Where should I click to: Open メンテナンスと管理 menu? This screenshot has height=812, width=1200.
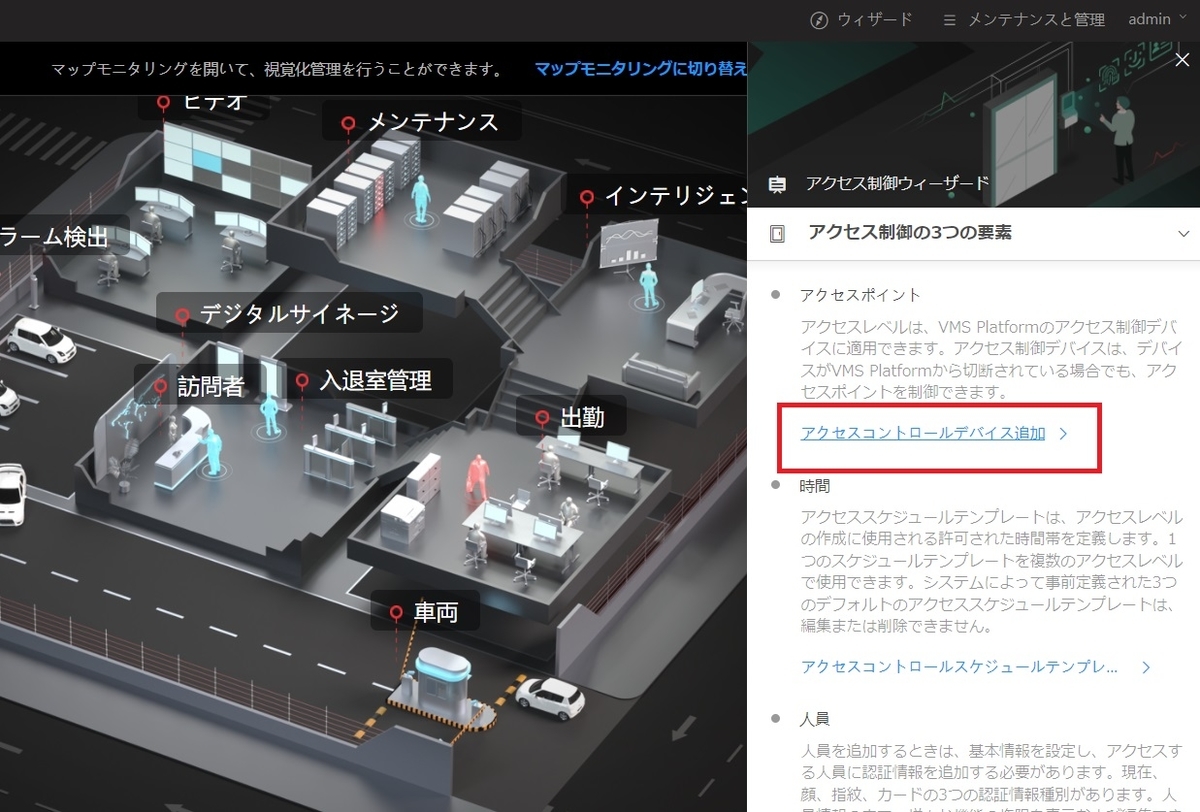pos(1024,19)
